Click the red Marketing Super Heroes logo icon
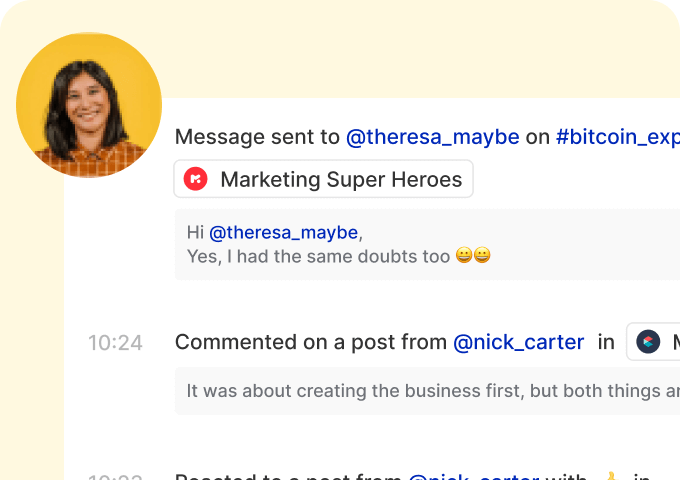 tap(196, 179)
